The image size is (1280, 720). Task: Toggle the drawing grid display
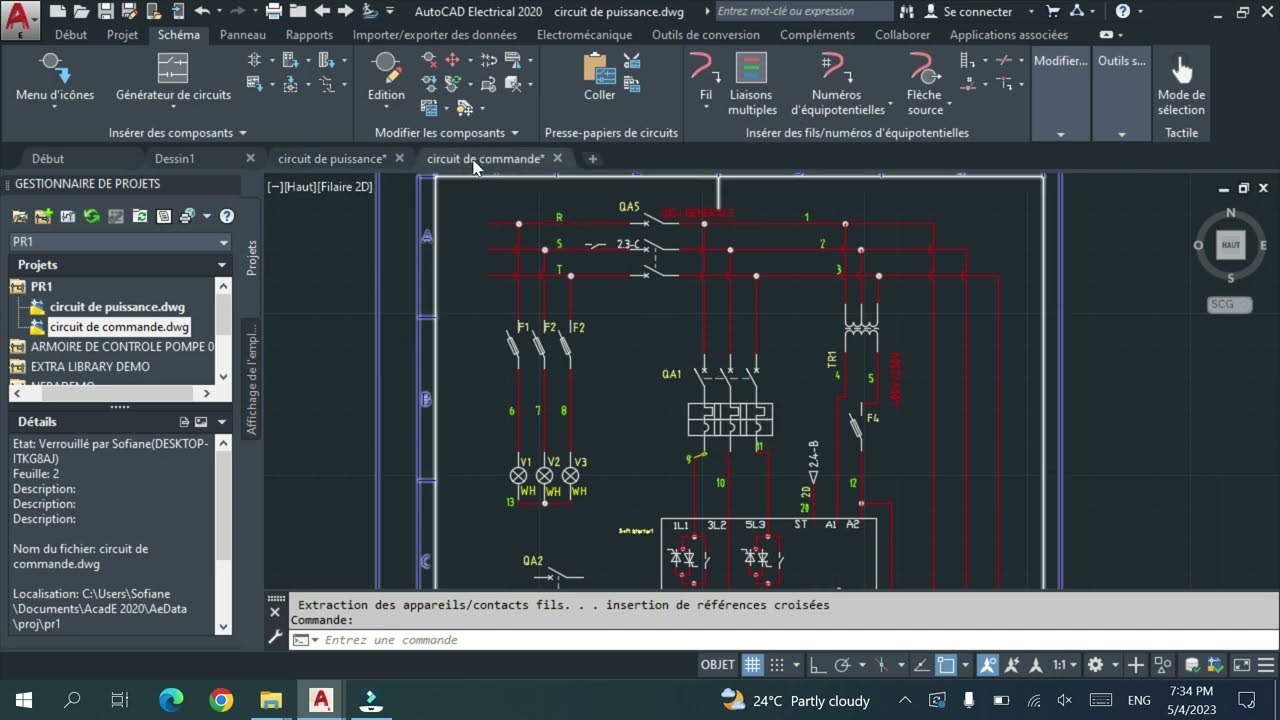pyautogui.click(x=752, y=665)
